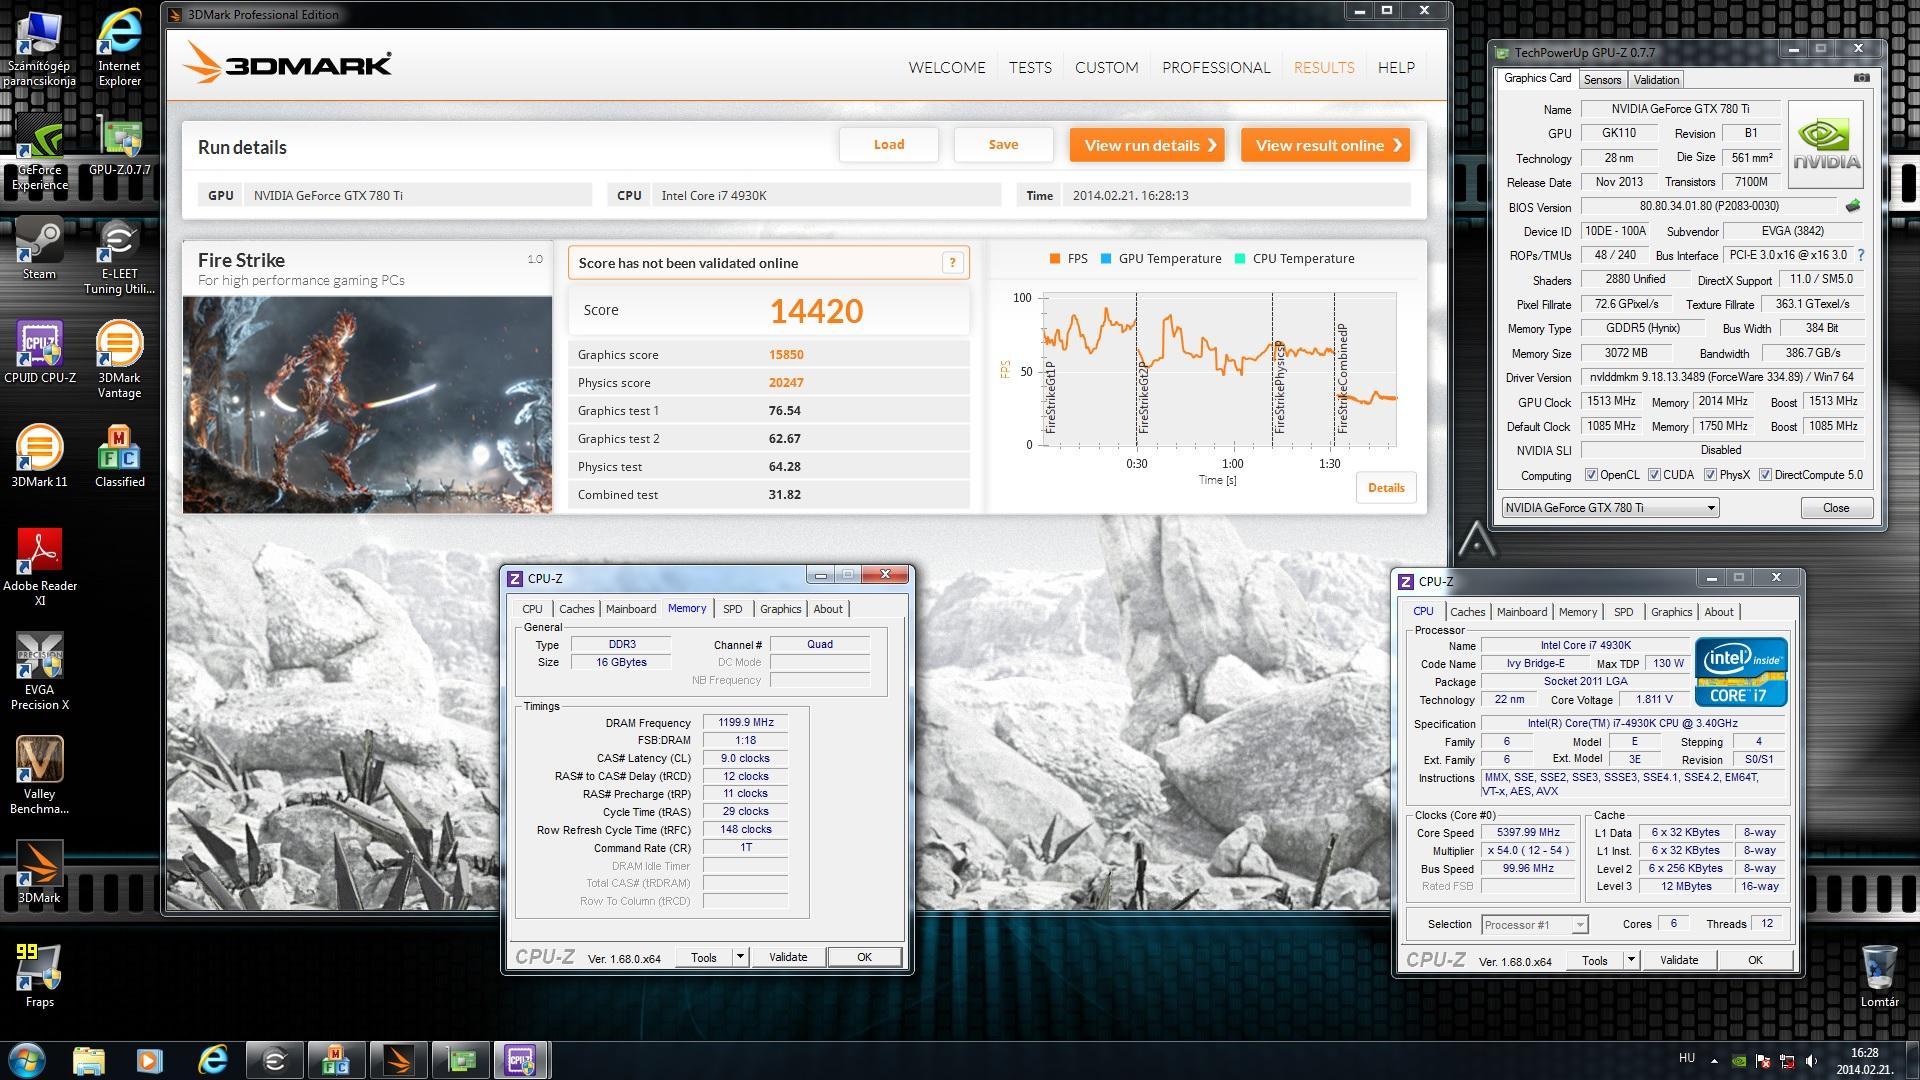
Task: Launch E-LEET Tuning Utility shortcut
Action: pyautogui.click(x=119, y=257)
